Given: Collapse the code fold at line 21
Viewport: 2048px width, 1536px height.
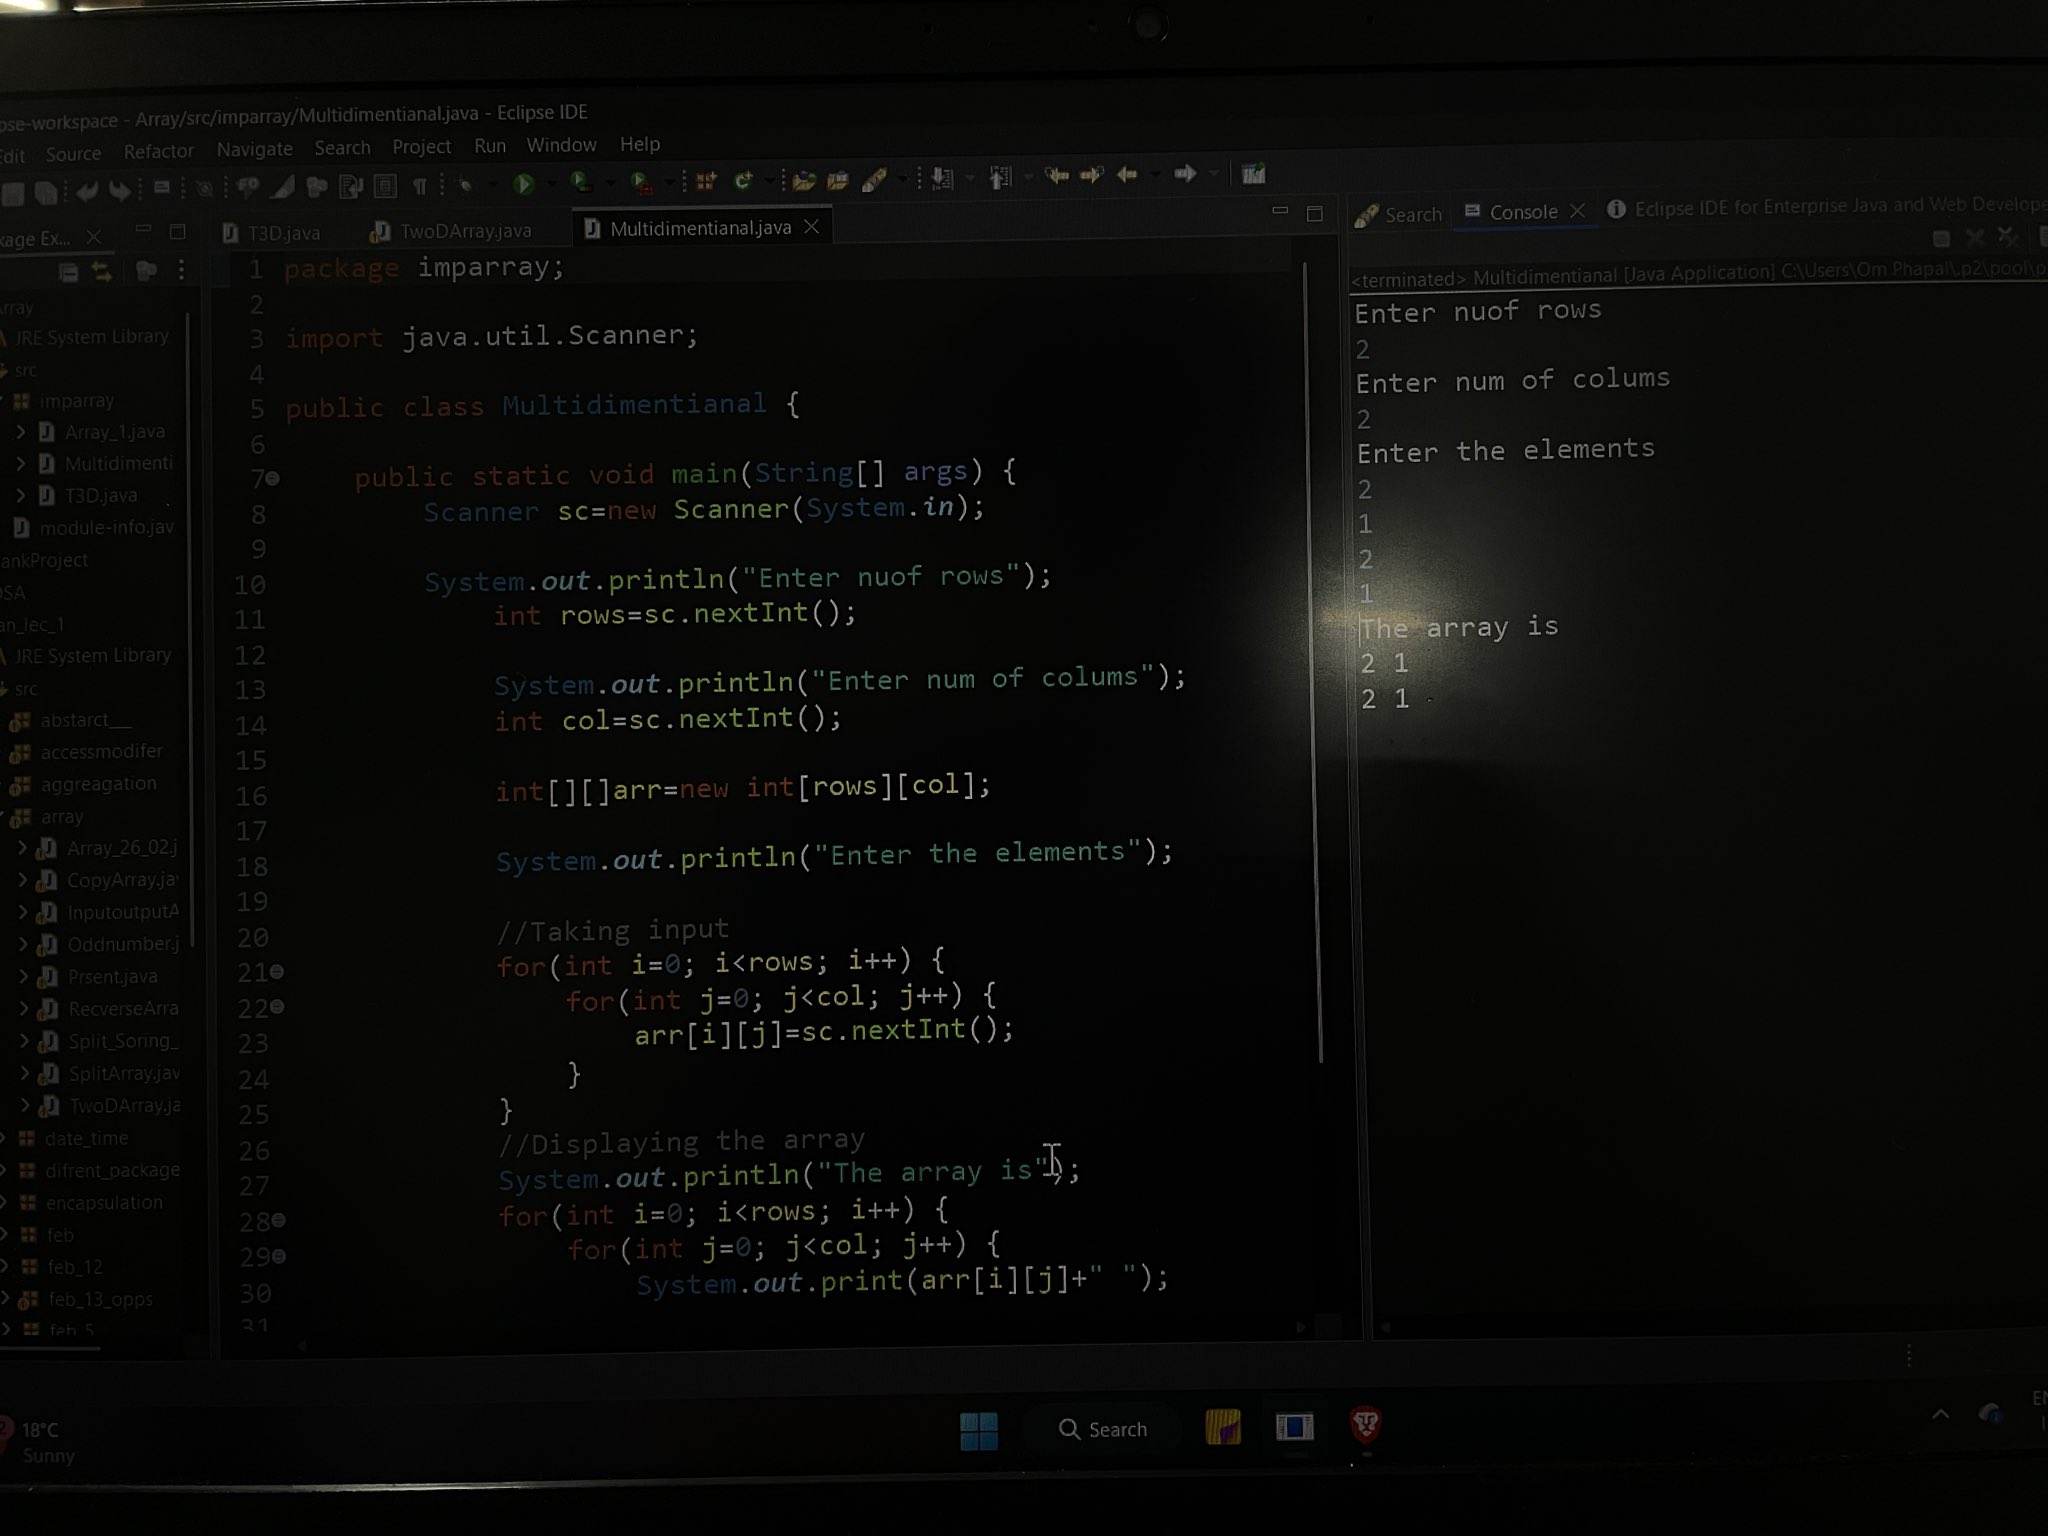Looking at the screenshot, I should point(277,971).
